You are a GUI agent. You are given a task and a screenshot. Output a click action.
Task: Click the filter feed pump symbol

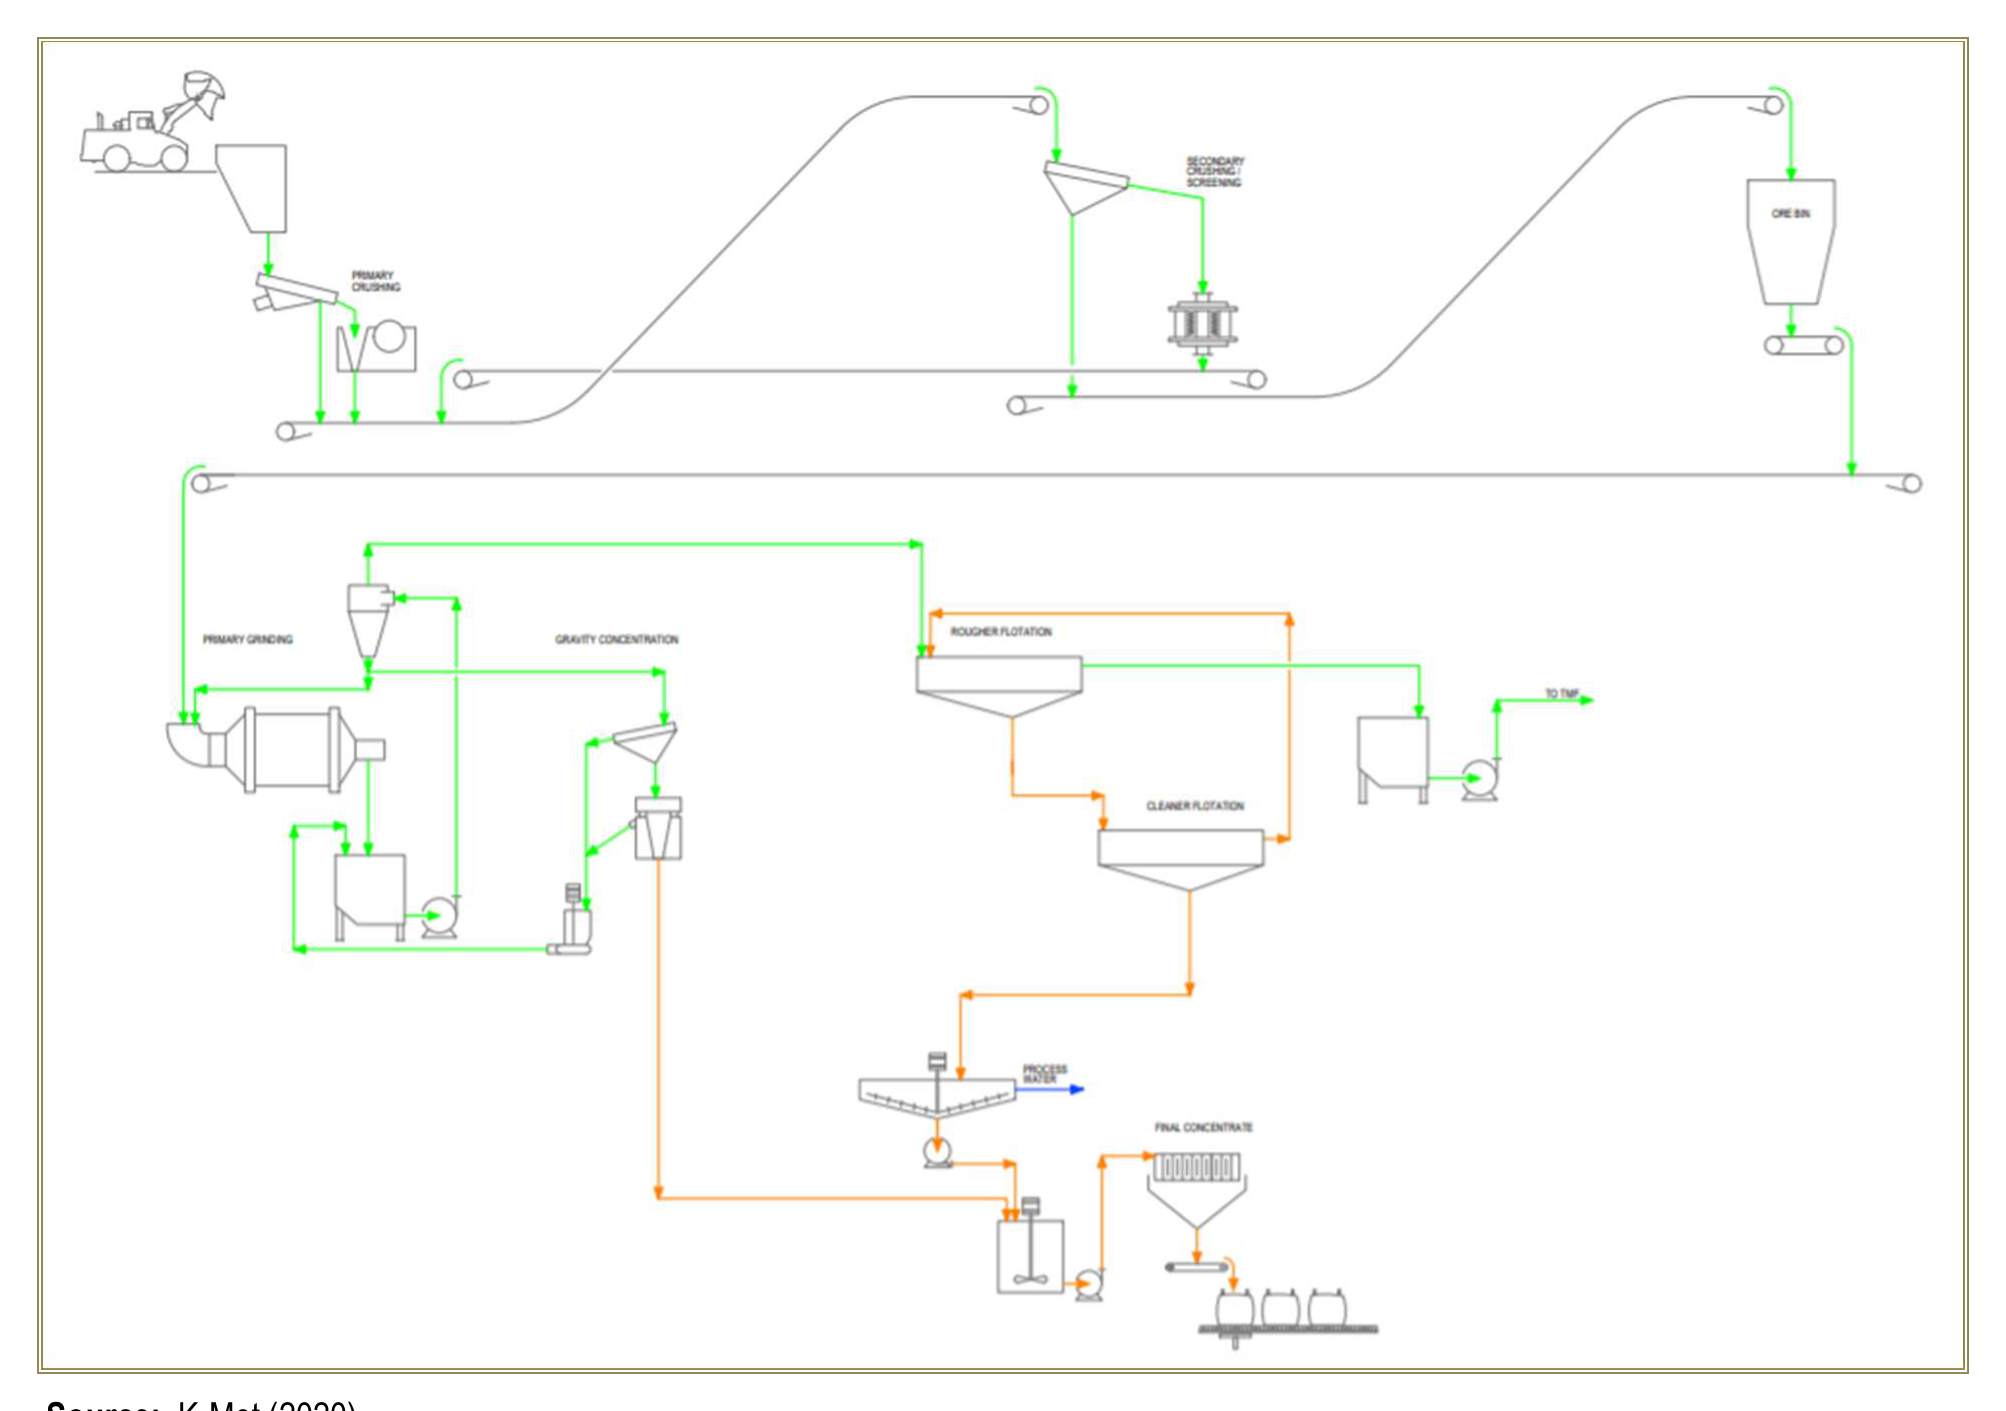1089,1285
